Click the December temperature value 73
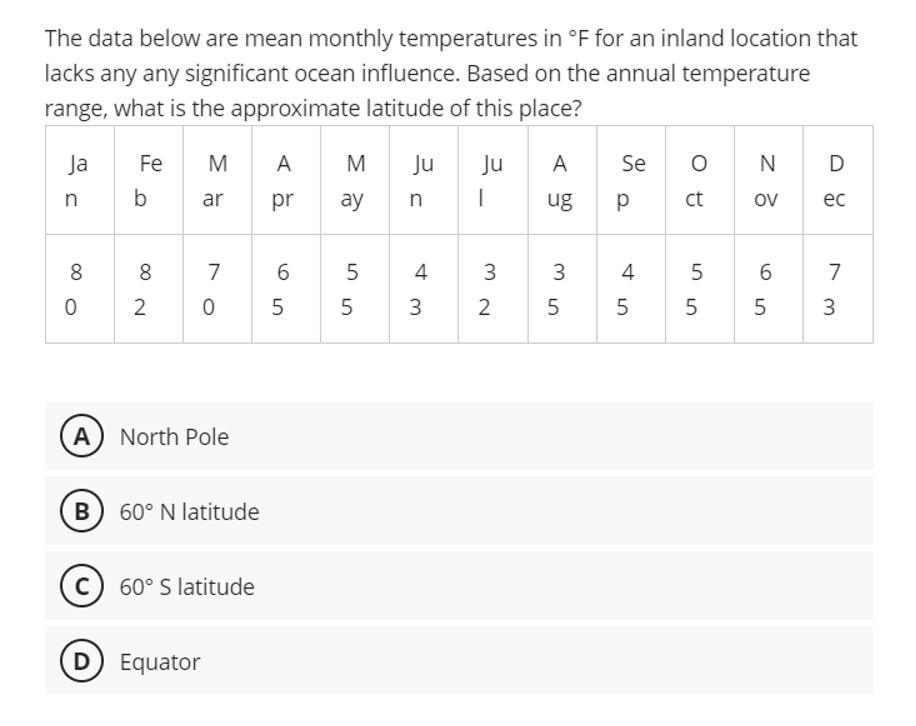The height and width of the screenshot is (726, 916). [x=837, y=290]
